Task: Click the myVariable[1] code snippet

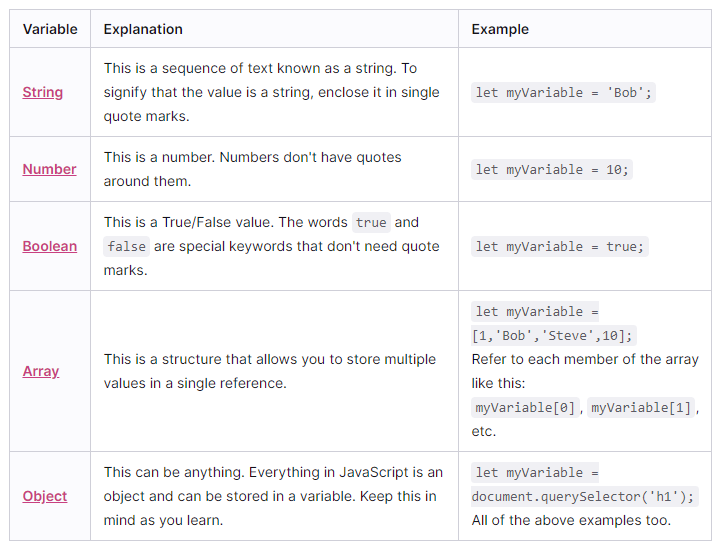Action: [641, 407]
